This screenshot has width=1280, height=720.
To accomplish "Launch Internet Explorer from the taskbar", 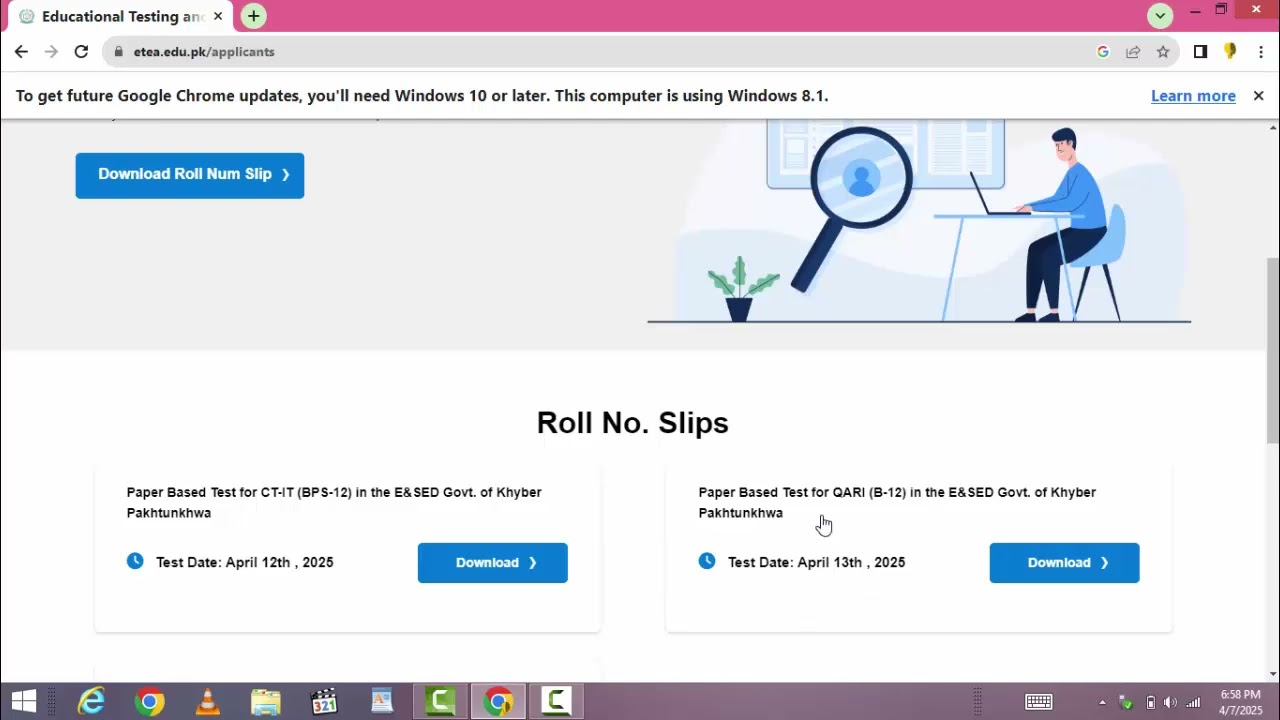I will (x=92, y=702).
